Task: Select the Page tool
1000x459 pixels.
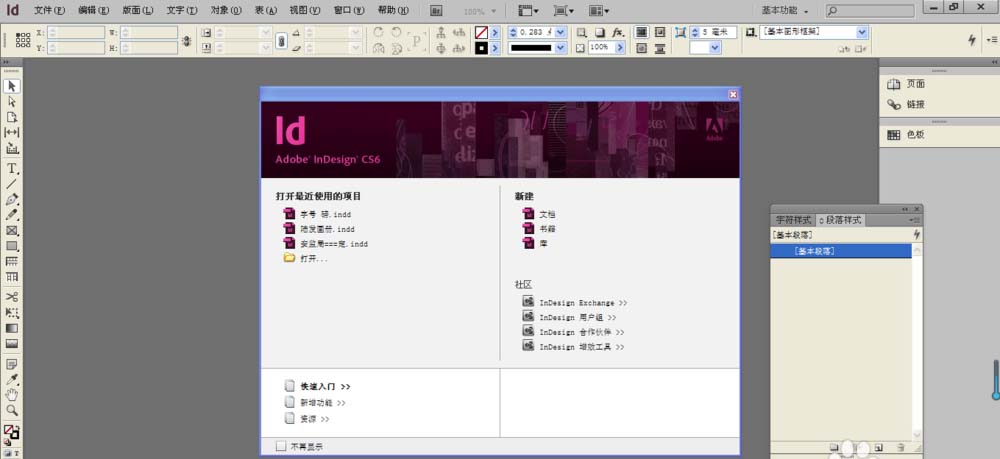Action: point(11,117)
